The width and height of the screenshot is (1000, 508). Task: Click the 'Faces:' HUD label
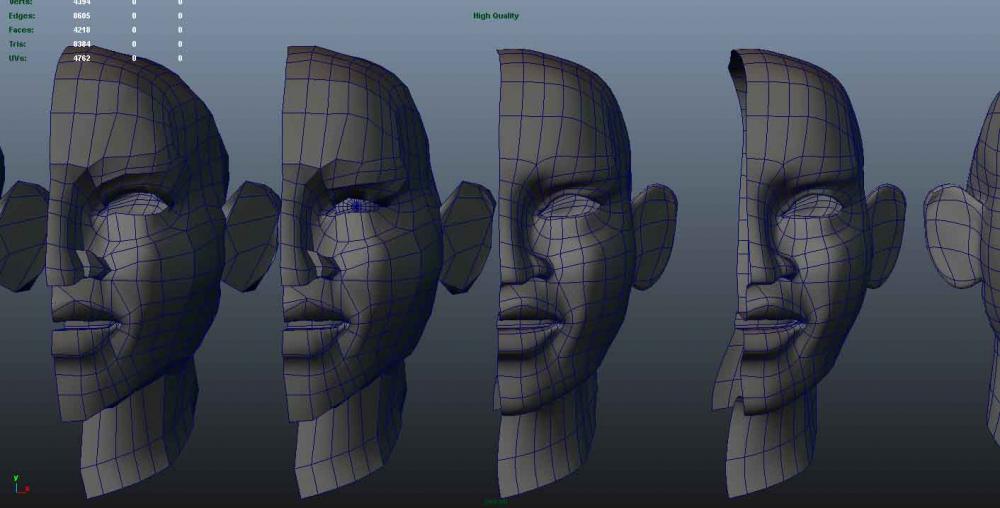(x=21, y=30)
